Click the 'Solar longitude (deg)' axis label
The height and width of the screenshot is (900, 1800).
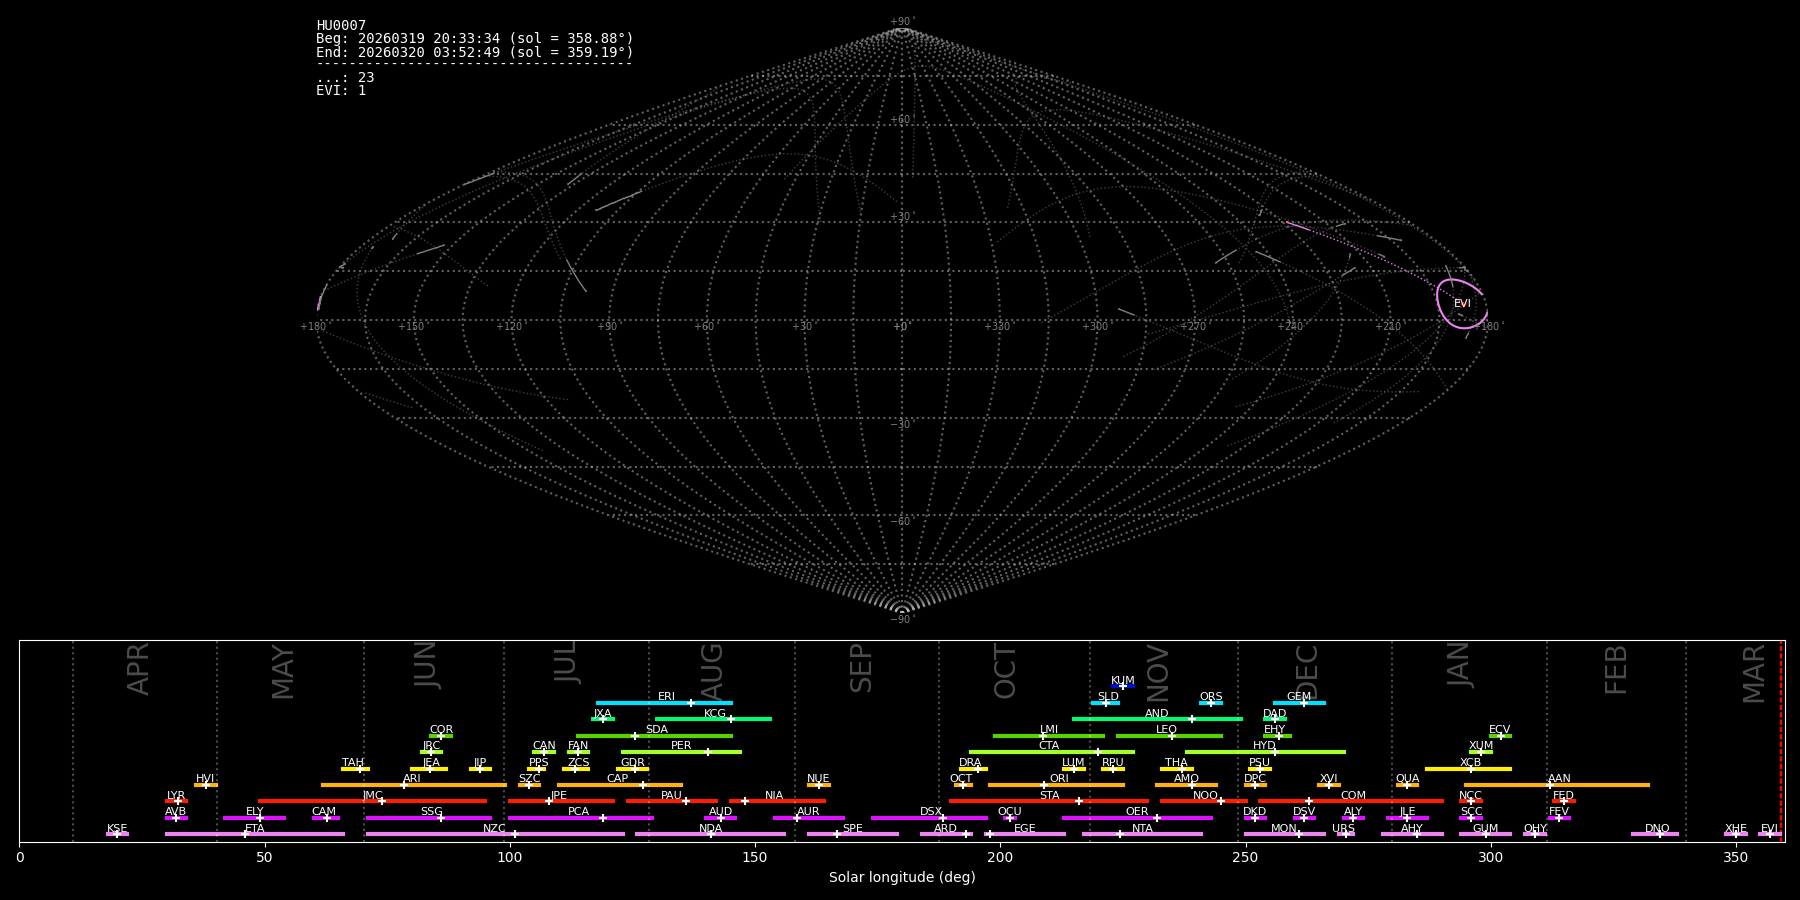(x=902, y=878)
